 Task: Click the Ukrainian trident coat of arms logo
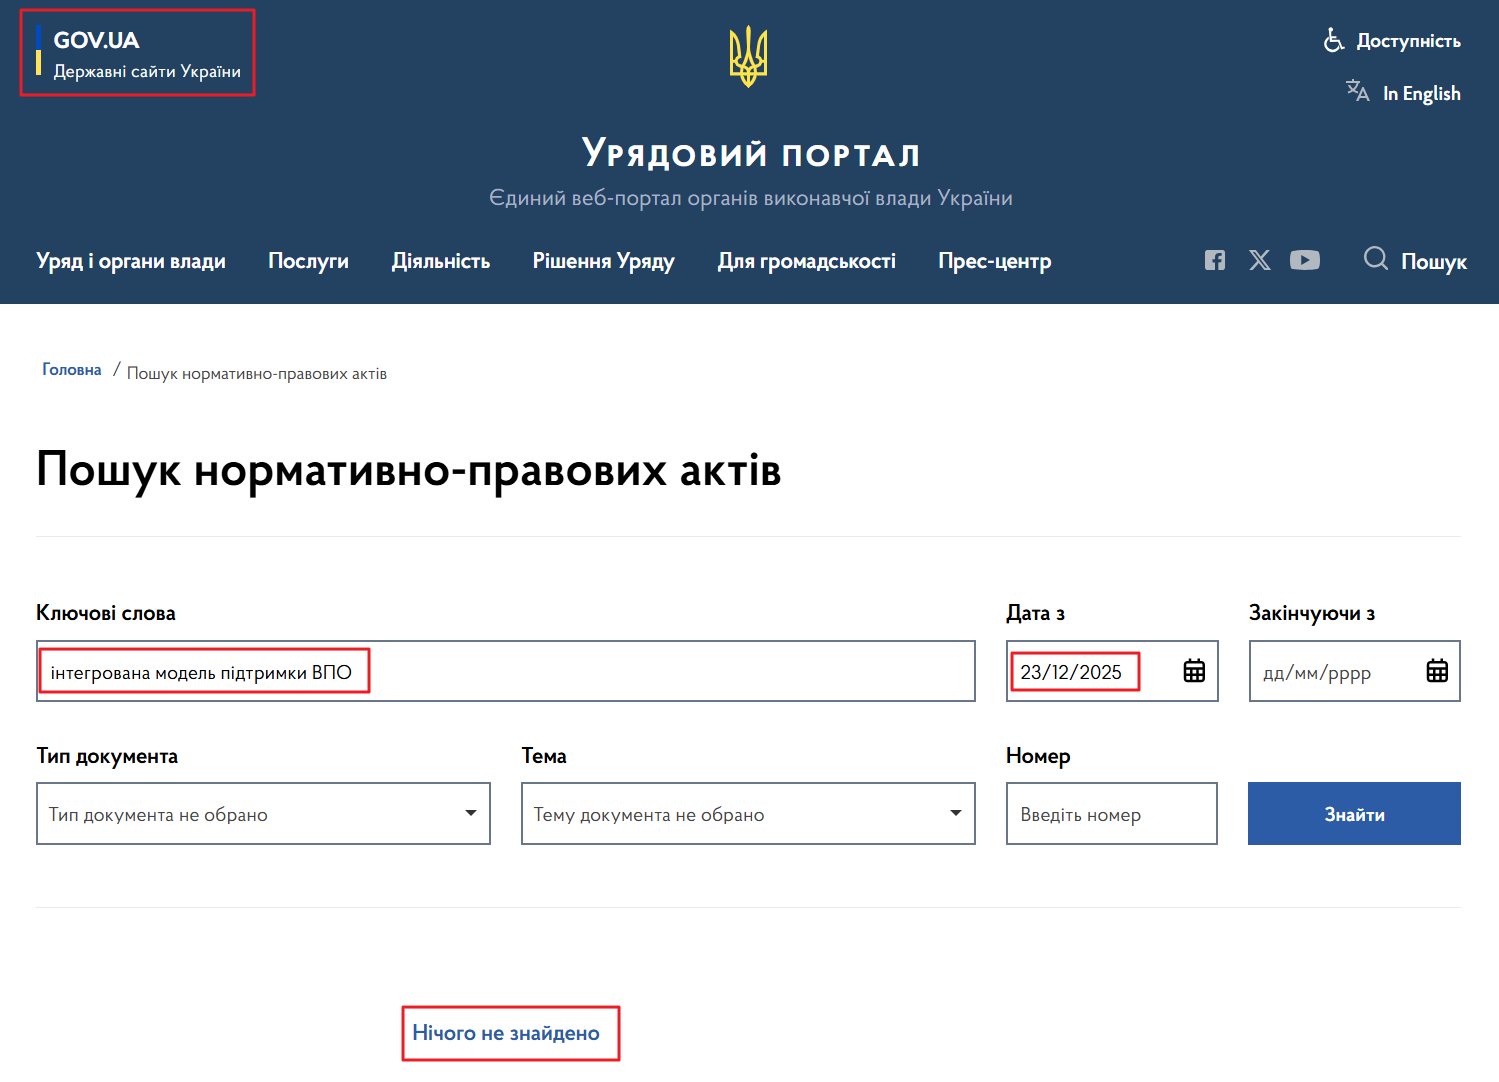[748, 56]
